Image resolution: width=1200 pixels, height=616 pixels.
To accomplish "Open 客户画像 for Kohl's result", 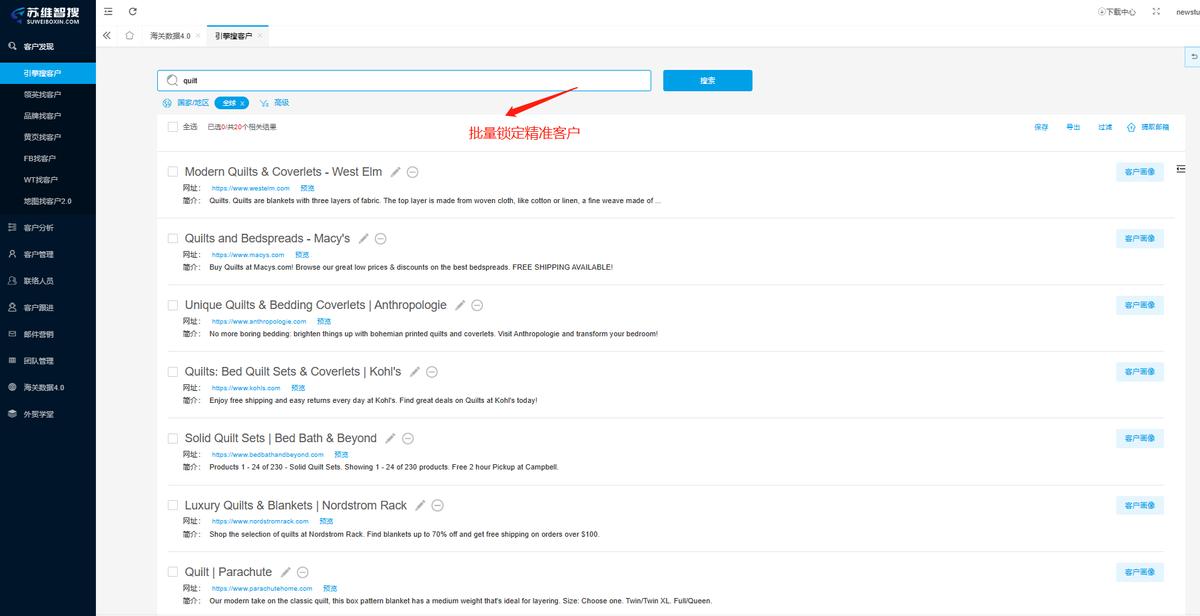I will (x=1140, y=372).
